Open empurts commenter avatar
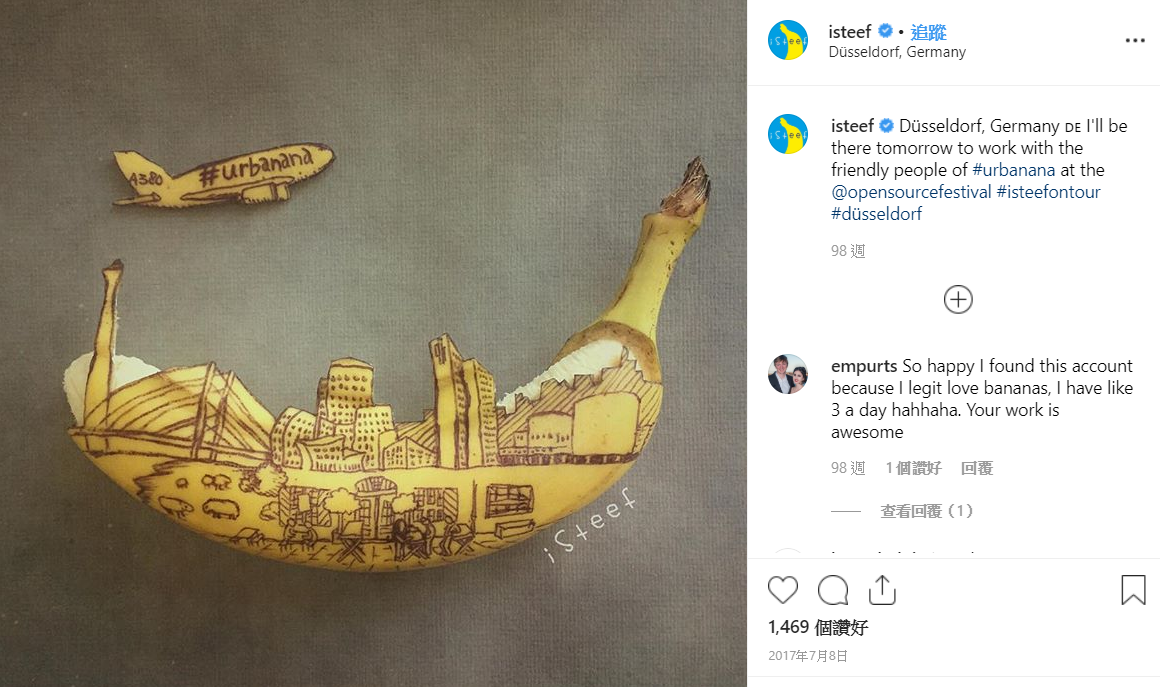The image size is (1160, 687). pos(788,373)
